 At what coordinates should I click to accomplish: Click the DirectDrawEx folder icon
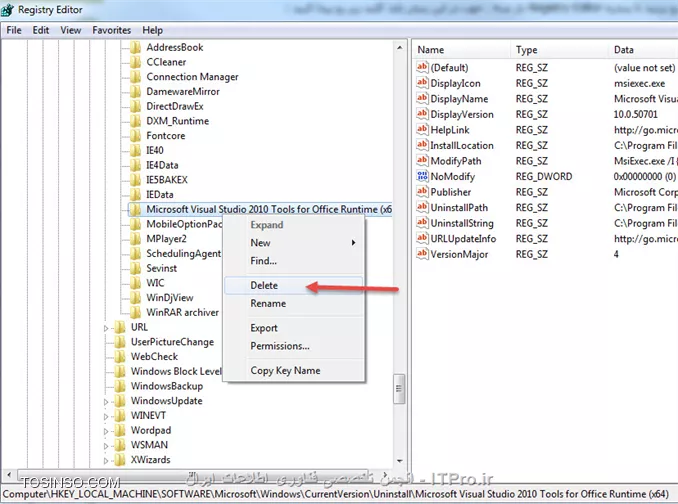coord(136,106)
